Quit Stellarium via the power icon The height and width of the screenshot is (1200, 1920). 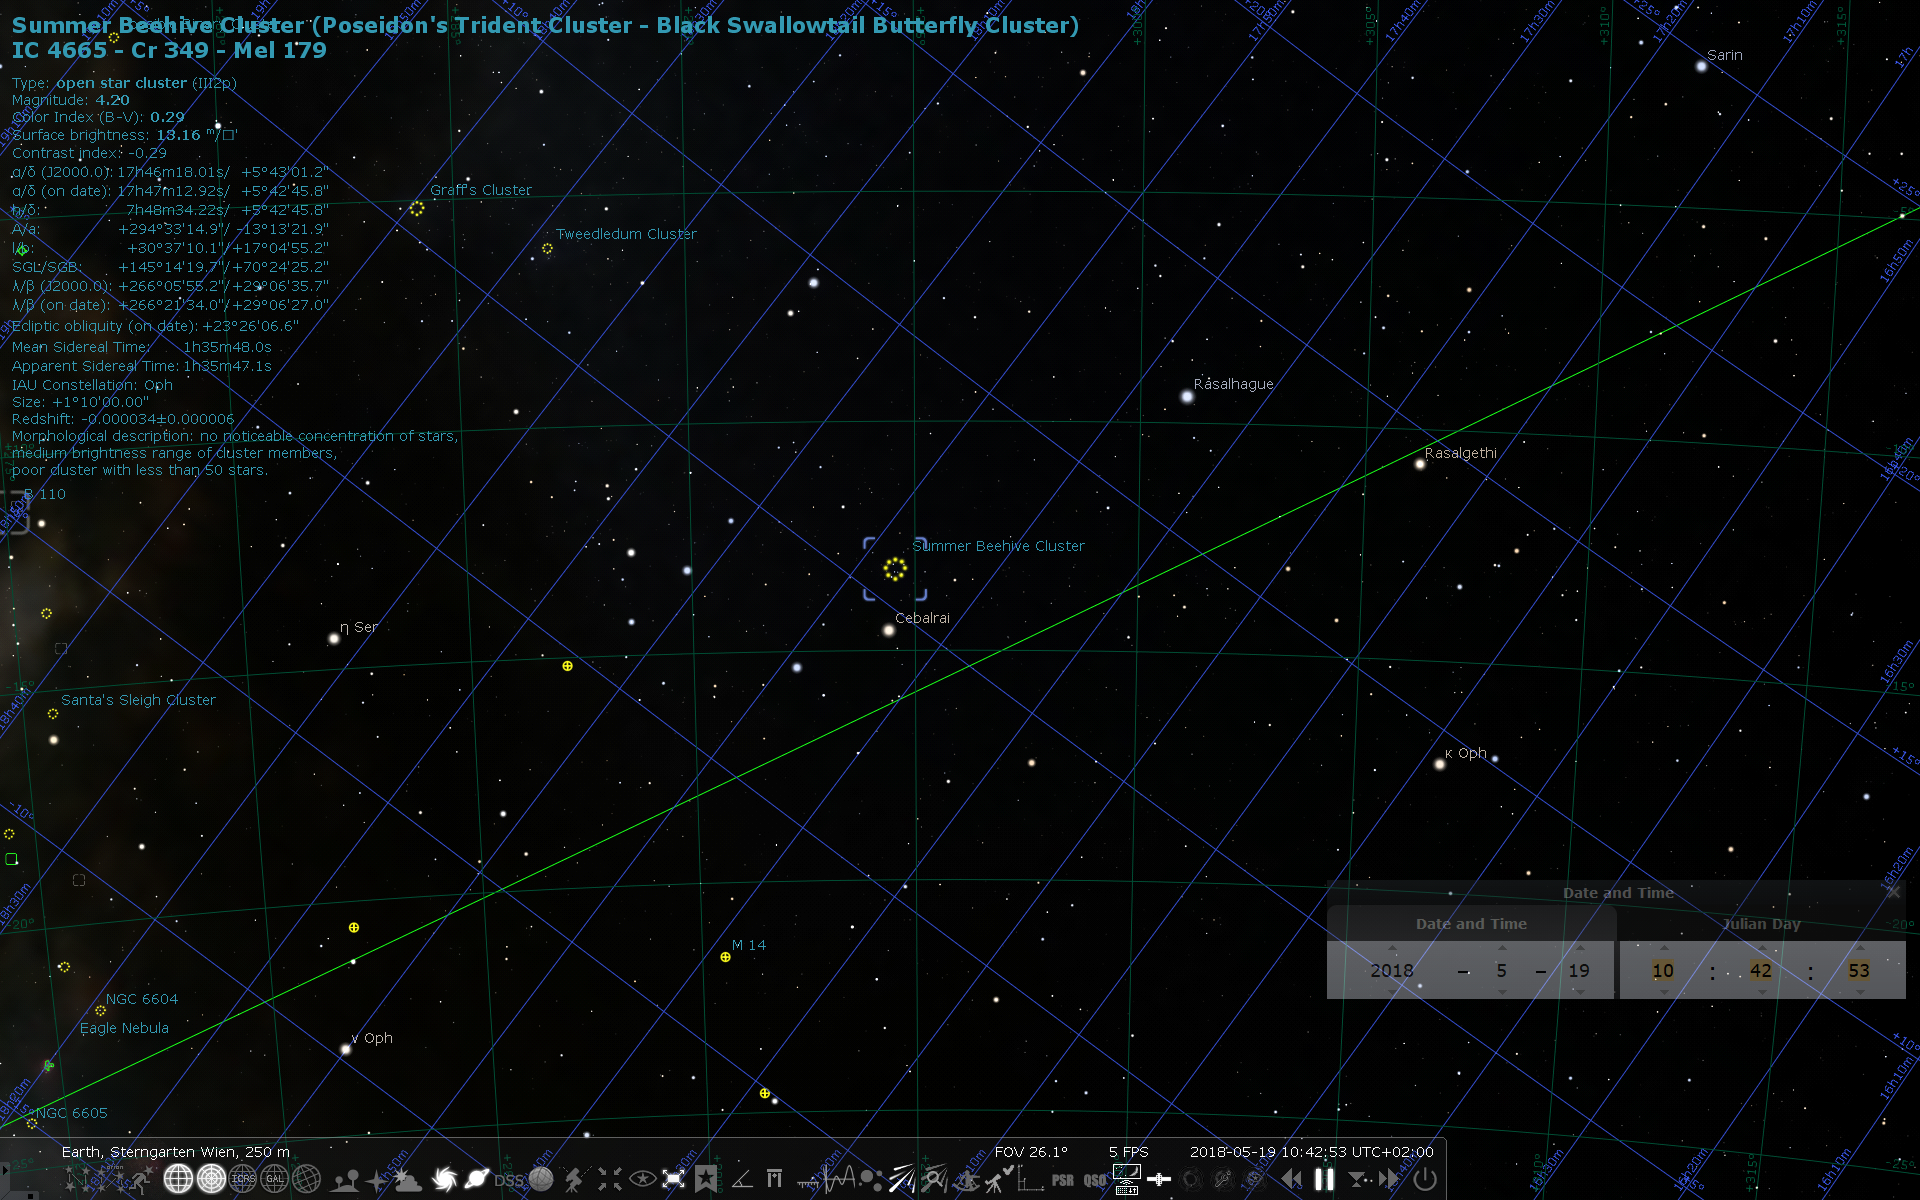coord(1424,1180)
